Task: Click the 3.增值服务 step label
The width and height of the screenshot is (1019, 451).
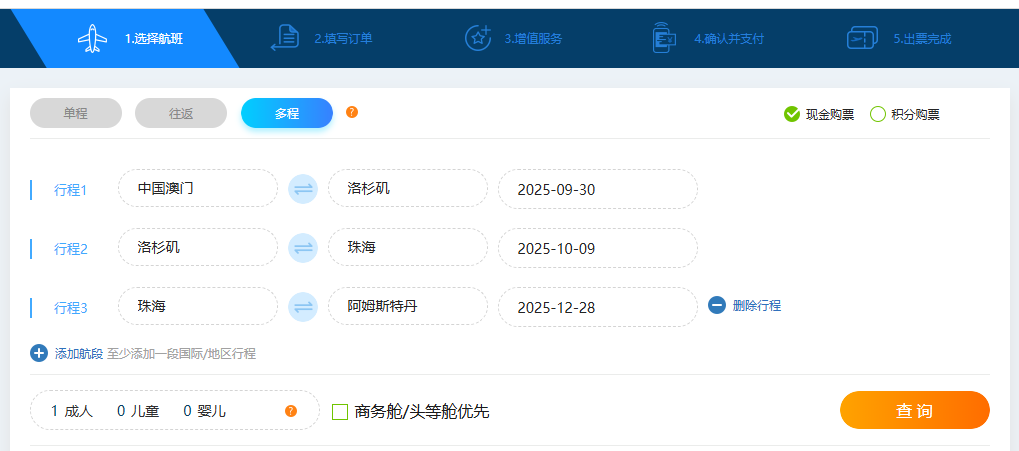Action: tap(534, 39)
